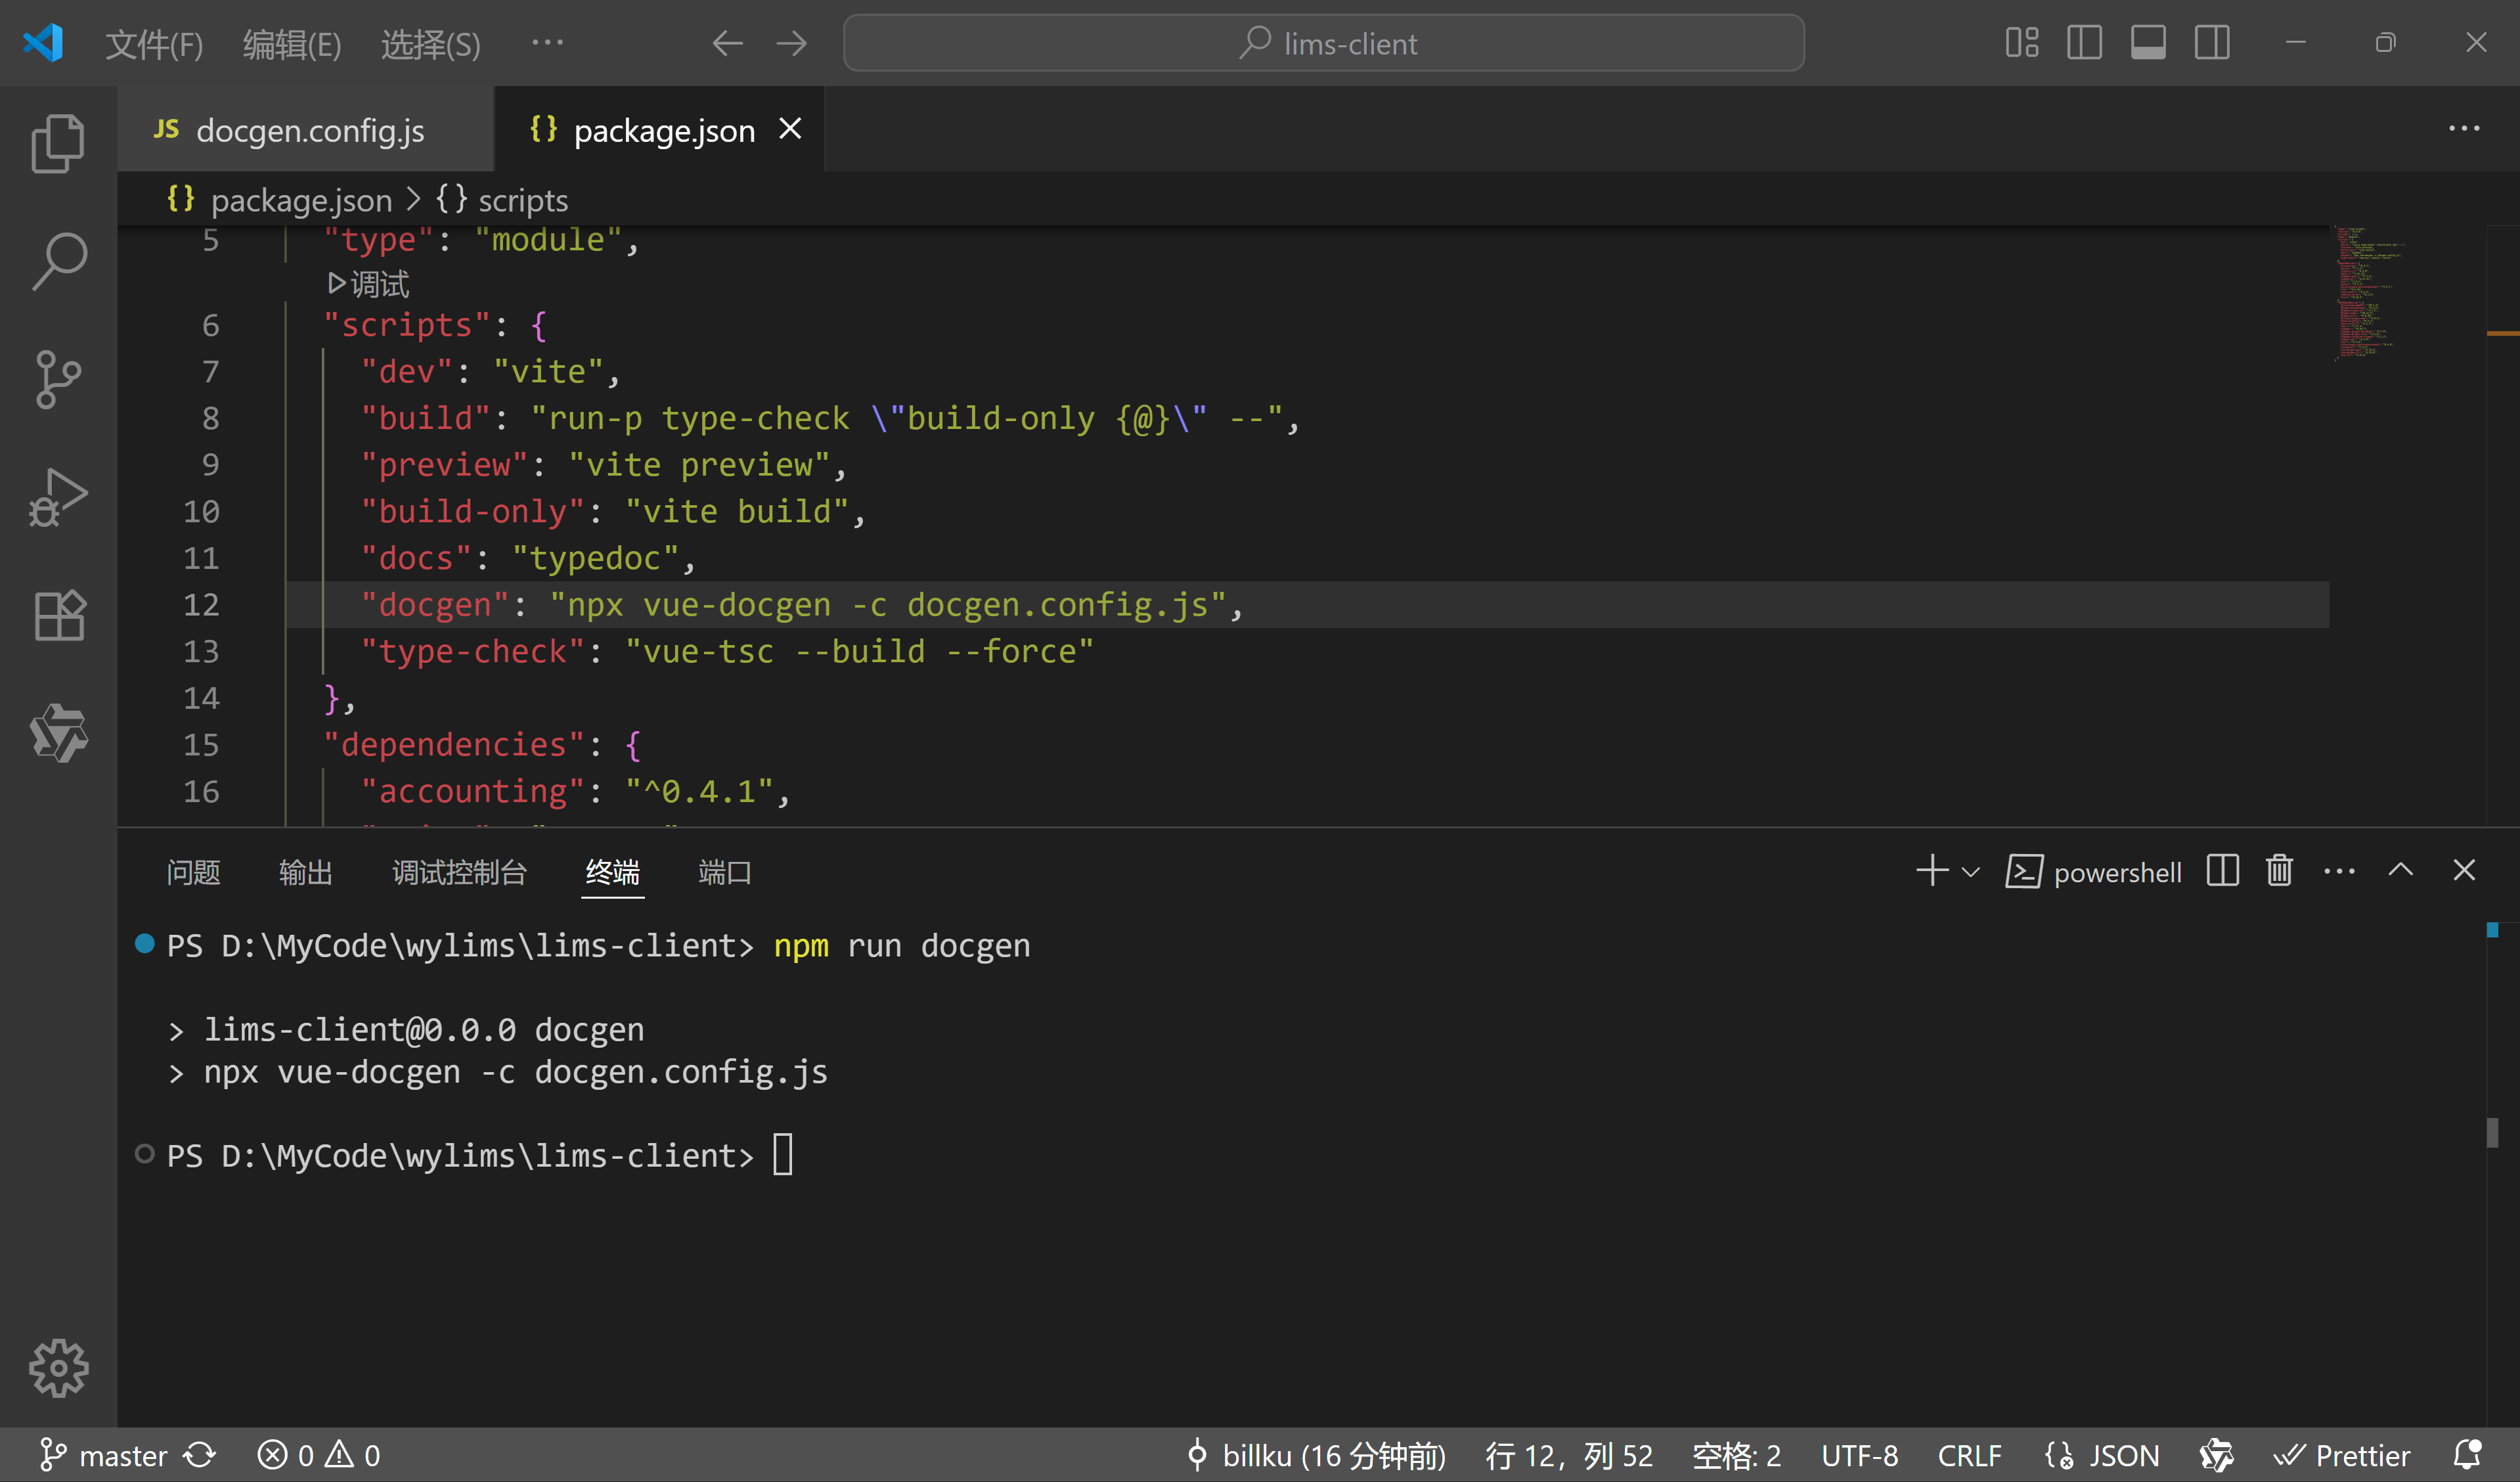Open the new terminal profile dropdown
The image size is (2520, 1482).
click(x=1970, y=871)
